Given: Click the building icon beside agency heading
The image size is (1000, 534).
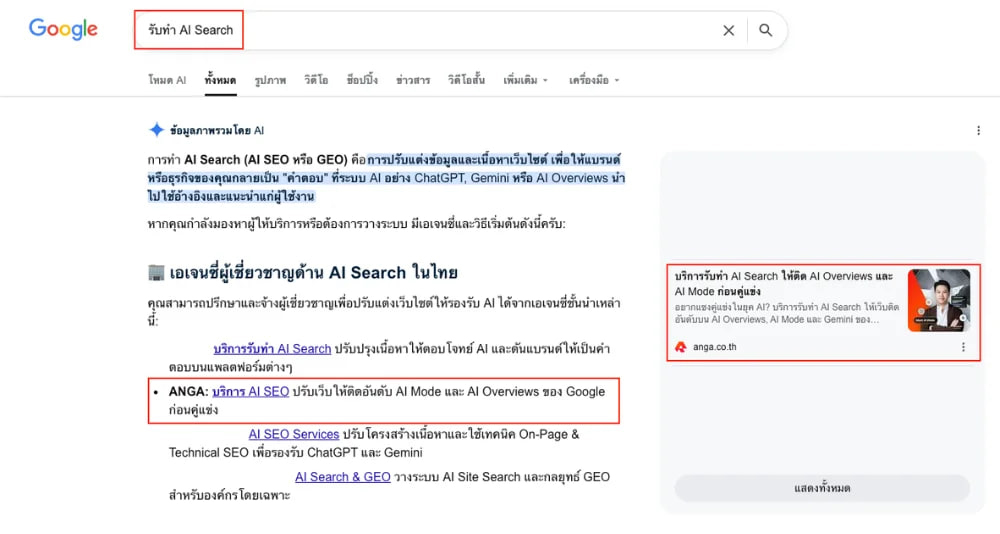Looking at the screenshot, I should coord(156,272).
